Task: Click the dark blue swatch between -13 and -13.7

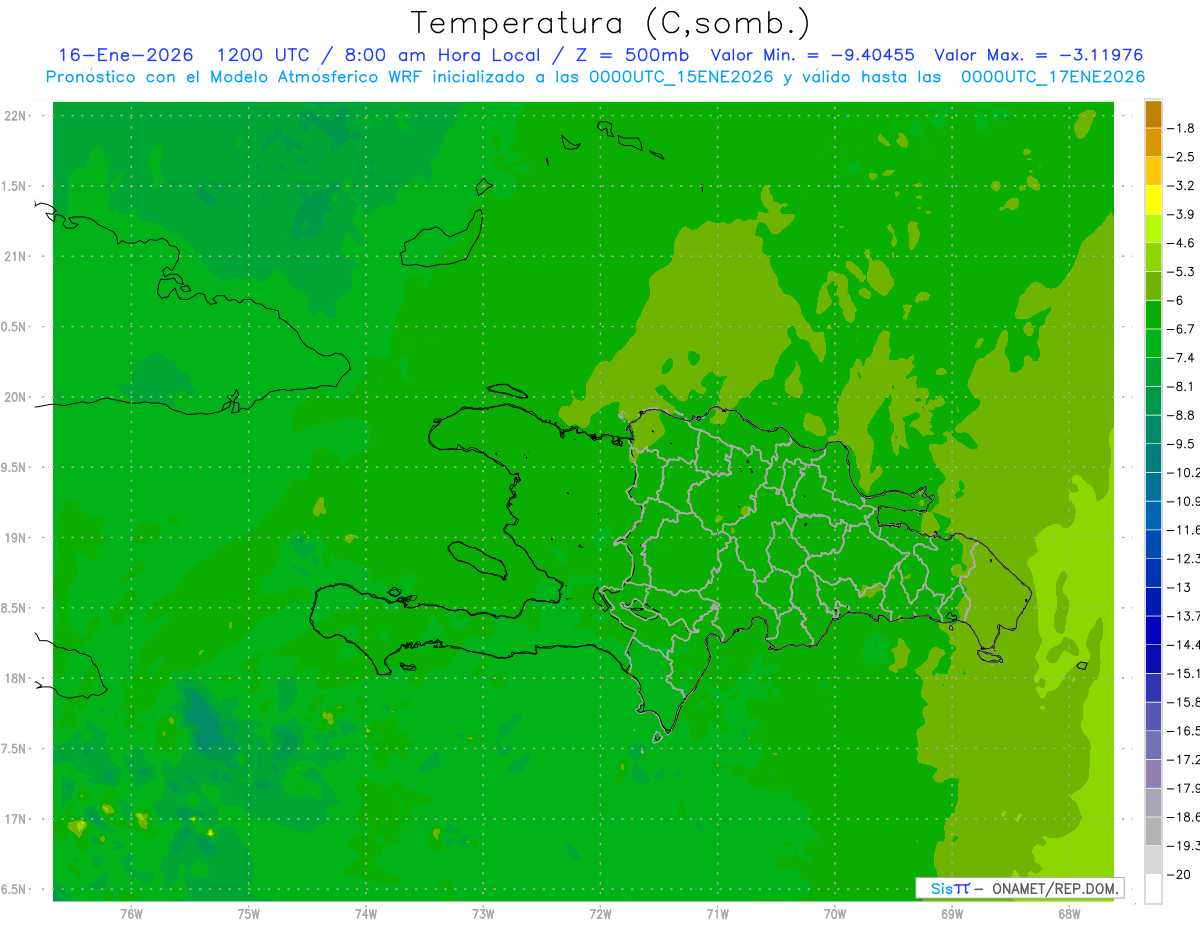Action: (x=1153, y=601)
